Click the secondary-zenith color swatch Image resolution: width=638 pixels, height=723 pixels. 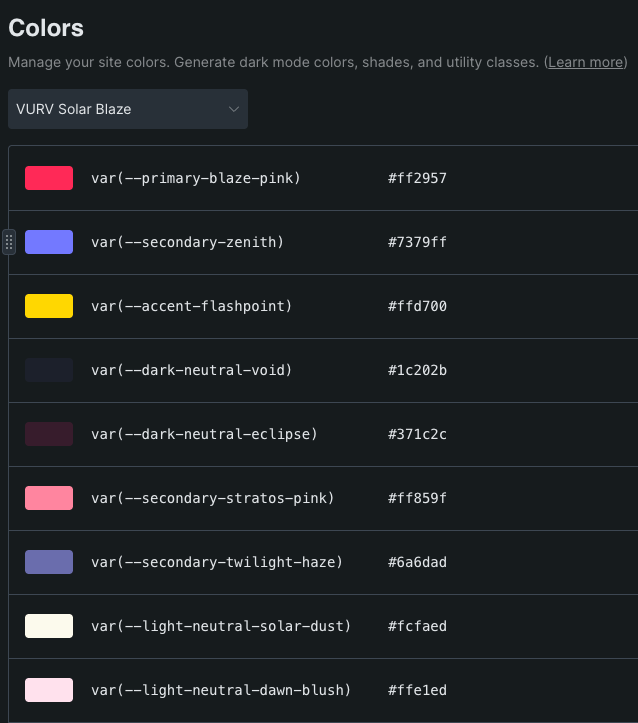pos(49,242)
